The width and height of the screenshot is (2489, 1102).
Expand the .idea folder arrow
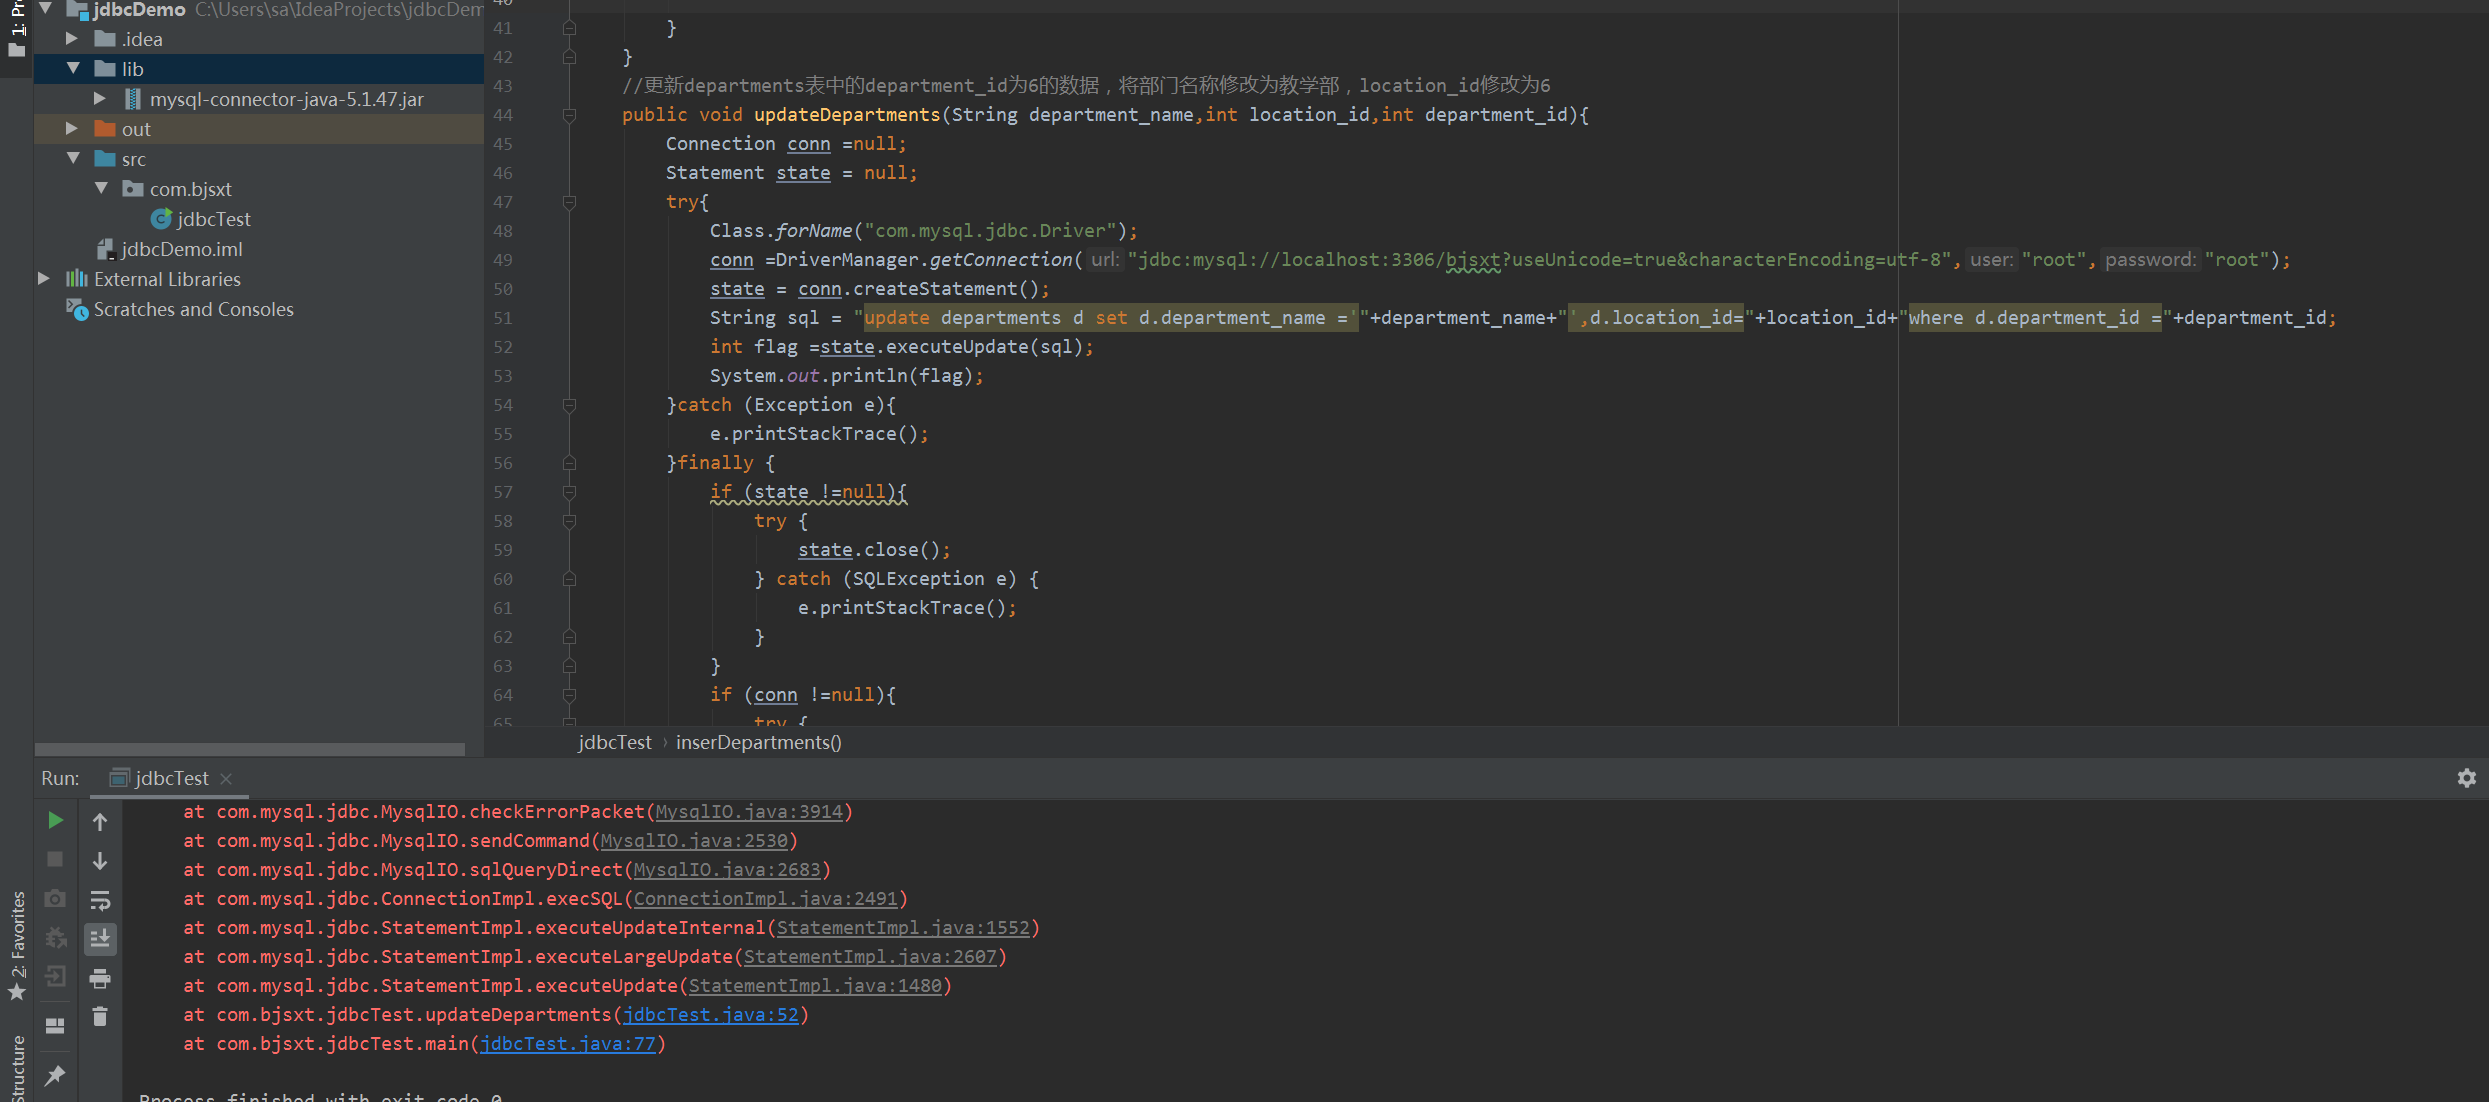72,38
